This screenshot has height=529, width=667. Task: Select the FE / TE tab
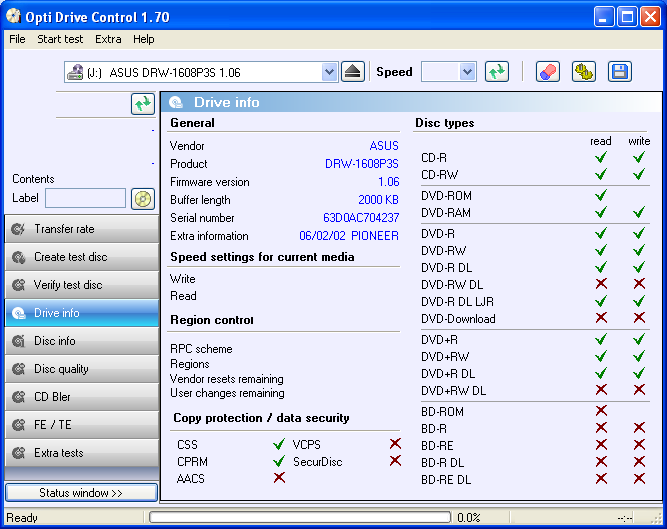[82, 425]
